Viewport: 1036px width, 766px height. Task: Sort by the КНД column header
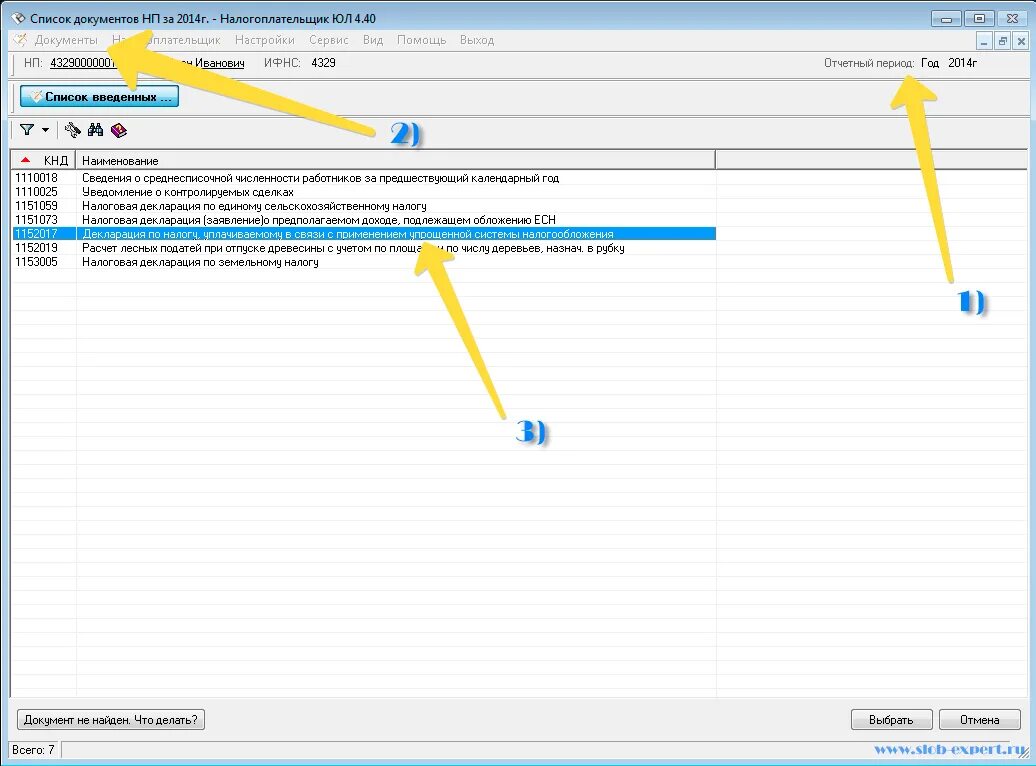point(44,160)
